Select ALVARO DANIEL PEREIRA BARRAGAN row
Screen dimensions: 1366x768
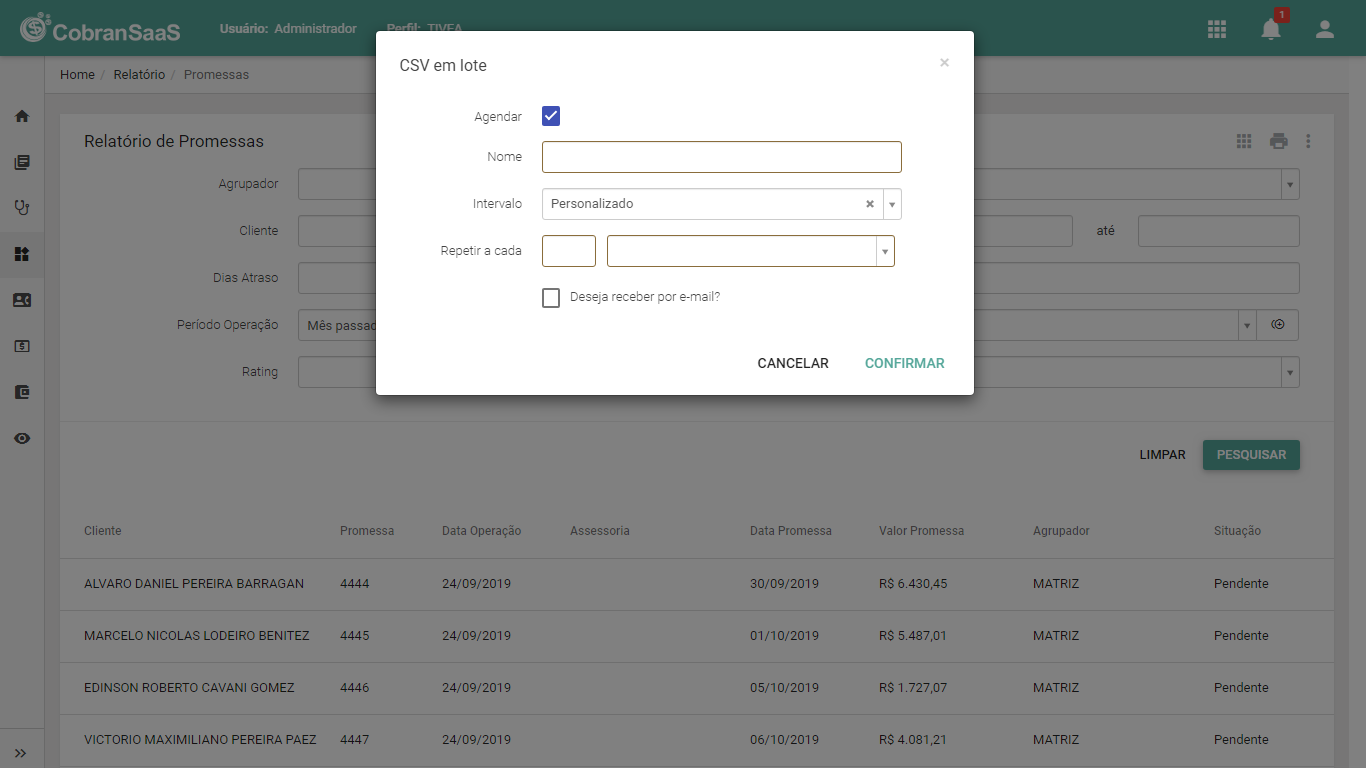coord(697,584)
